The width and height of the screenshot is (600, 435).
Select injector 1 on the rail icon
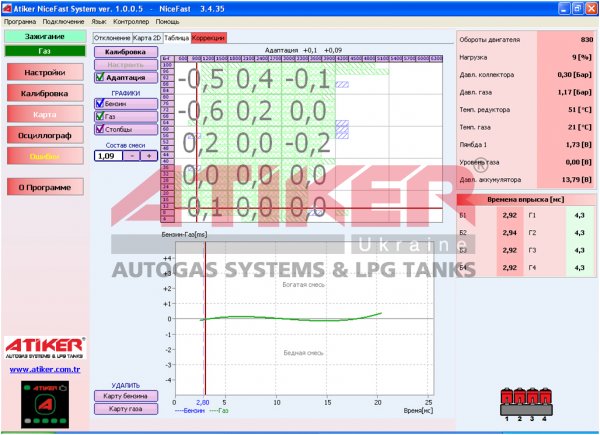507,397
